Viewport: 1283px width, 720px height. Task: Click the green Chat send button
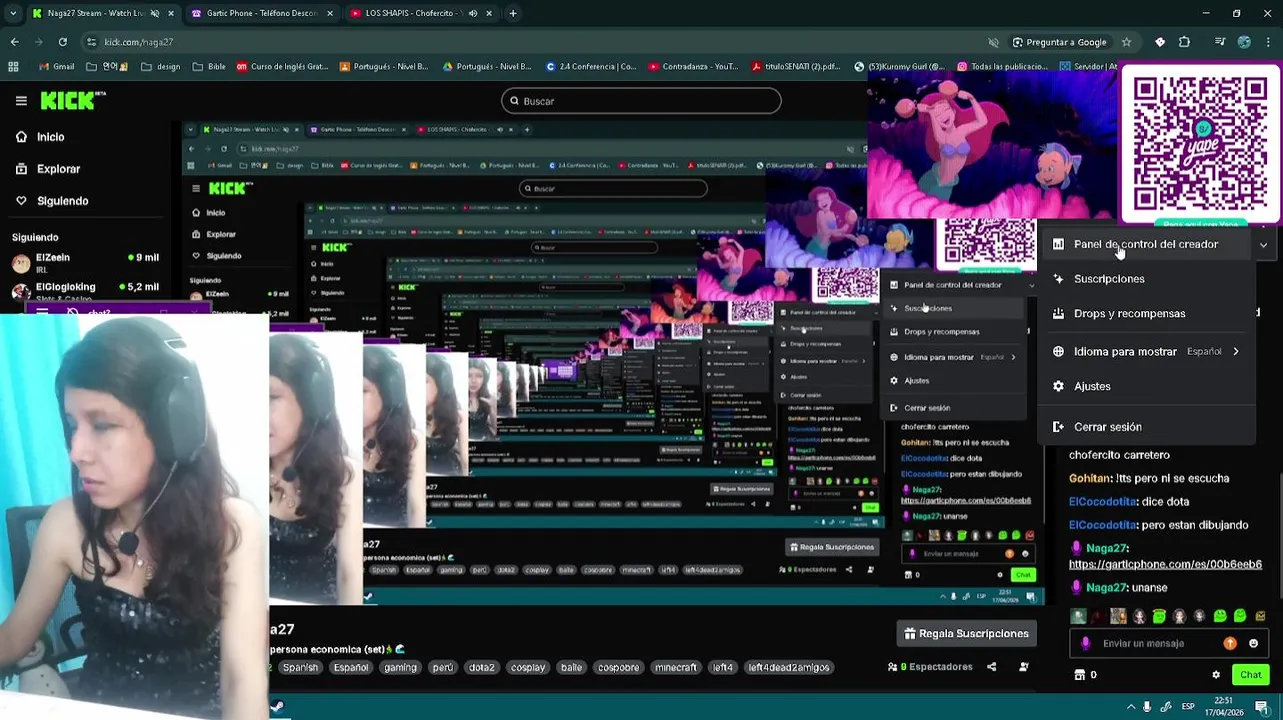pyautogui.click(x=1250, y=675)
